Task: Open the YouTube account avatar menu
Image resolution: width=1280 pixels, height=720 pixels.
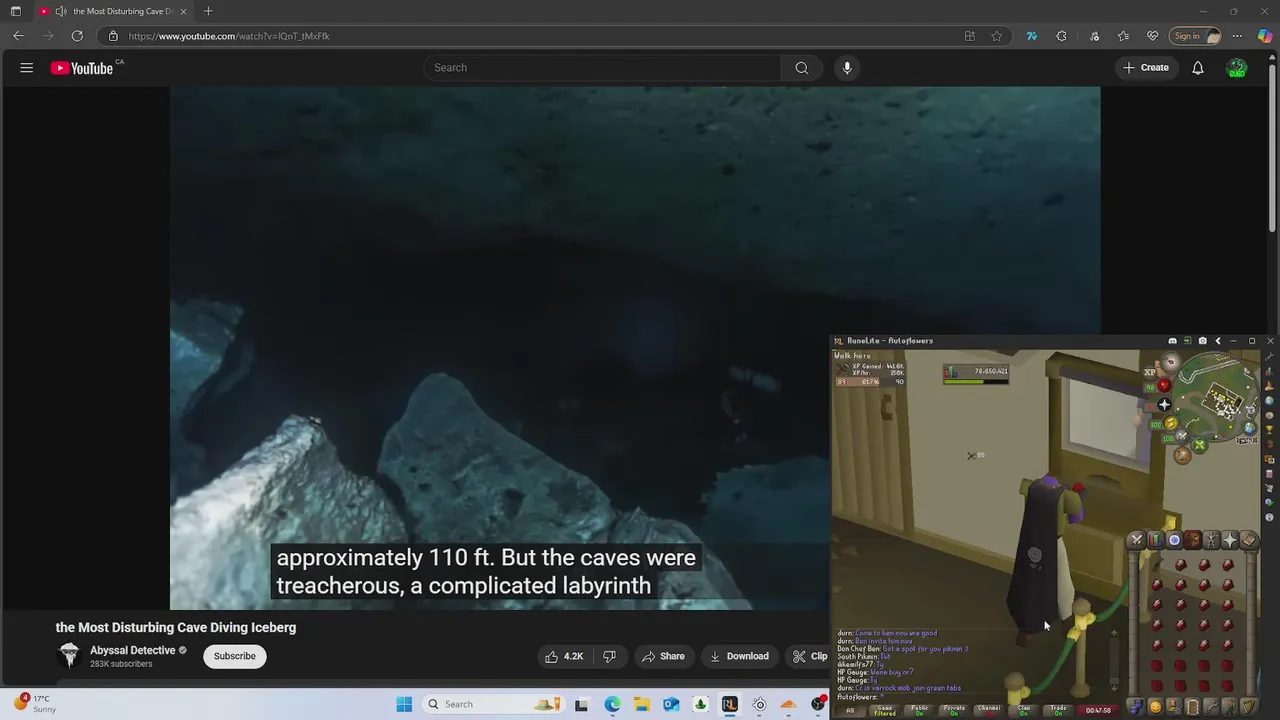Action: (x=1237, y=68)
